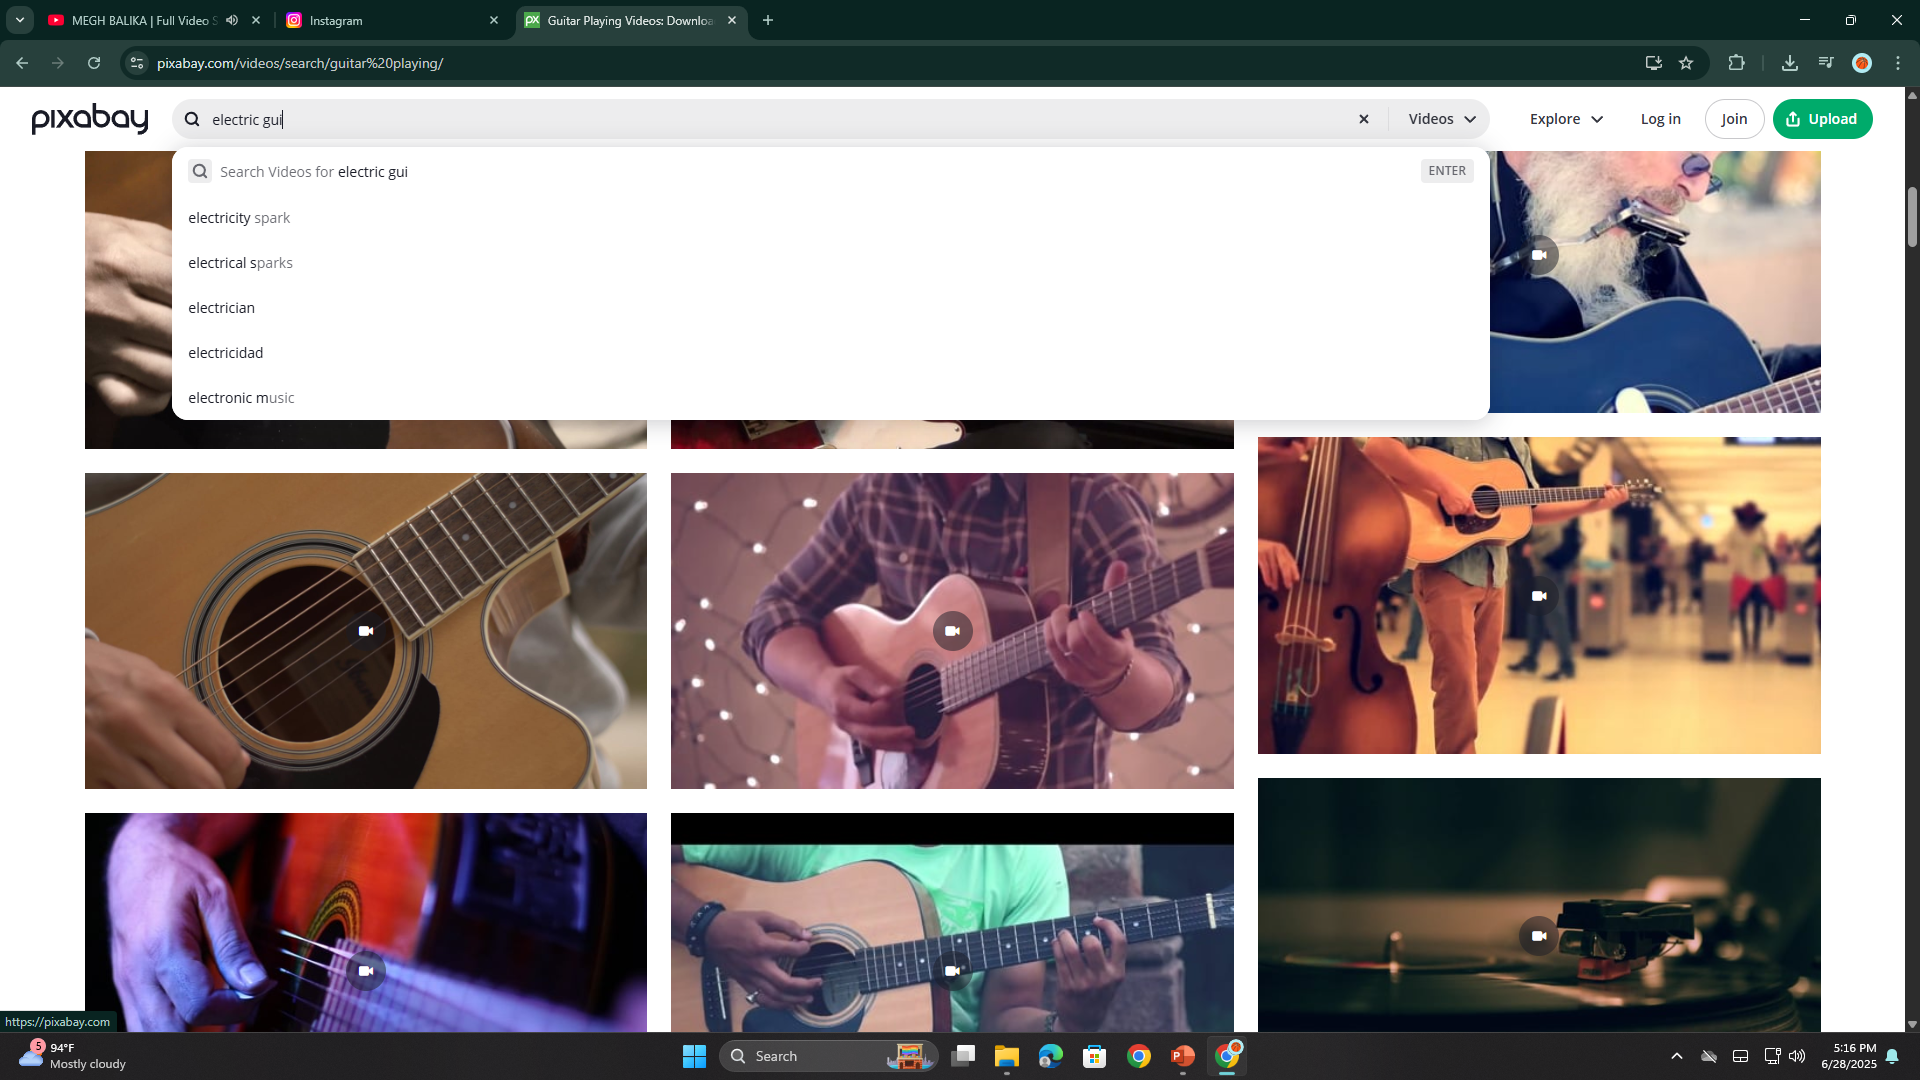Open the Chrome profile avatar
The height and width of the screenshot is (1080, 1920).
coord(1862,63)
